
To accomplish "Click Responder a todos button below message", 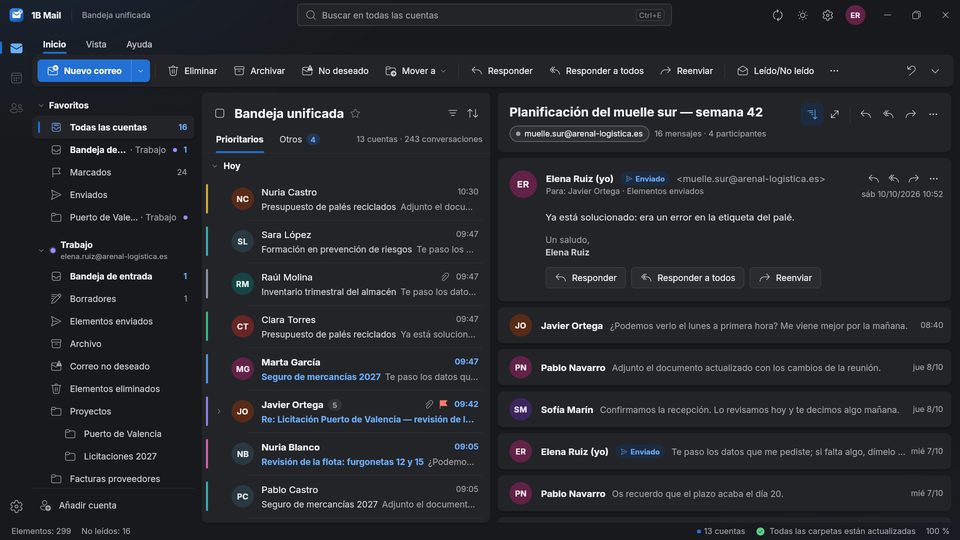I will pyautogui.click(x=688, y=278).
